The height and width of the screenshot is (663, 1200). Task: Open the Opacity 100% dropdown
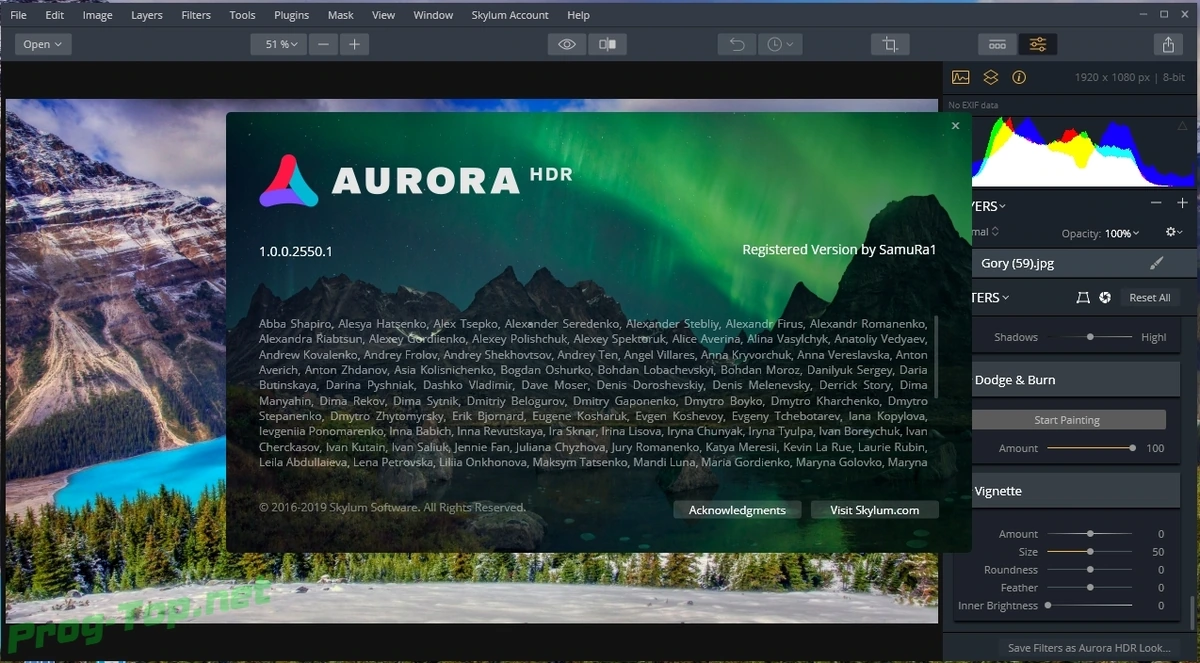click(1121, 233)
